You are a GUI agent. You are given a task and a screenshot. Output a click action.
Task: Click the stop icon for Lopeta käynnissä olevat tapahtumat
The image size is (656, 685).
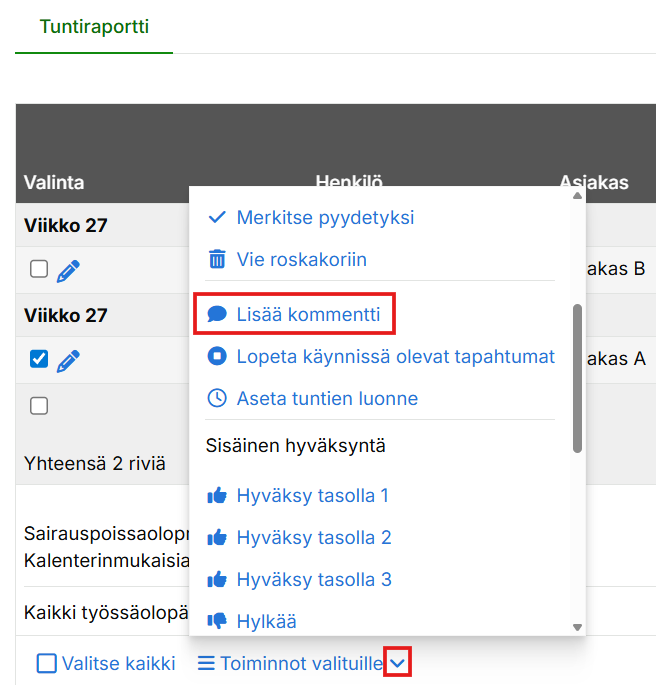pos(216,356)
